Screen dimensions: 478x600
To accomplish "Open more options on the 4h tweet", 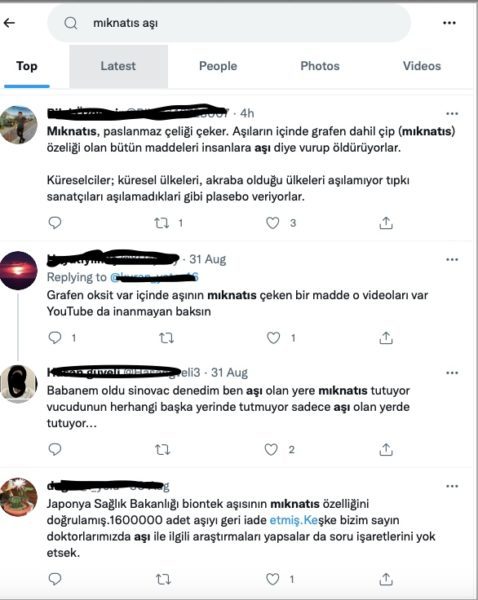I will pyautogui.click(x=452, y=114).
